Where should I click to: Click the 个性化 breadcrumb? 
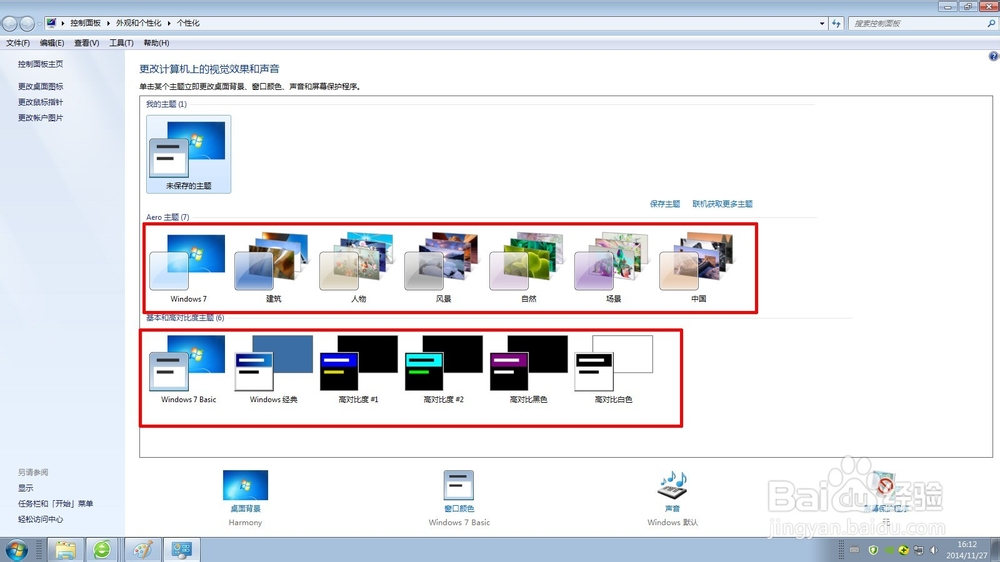pos(188,23)
